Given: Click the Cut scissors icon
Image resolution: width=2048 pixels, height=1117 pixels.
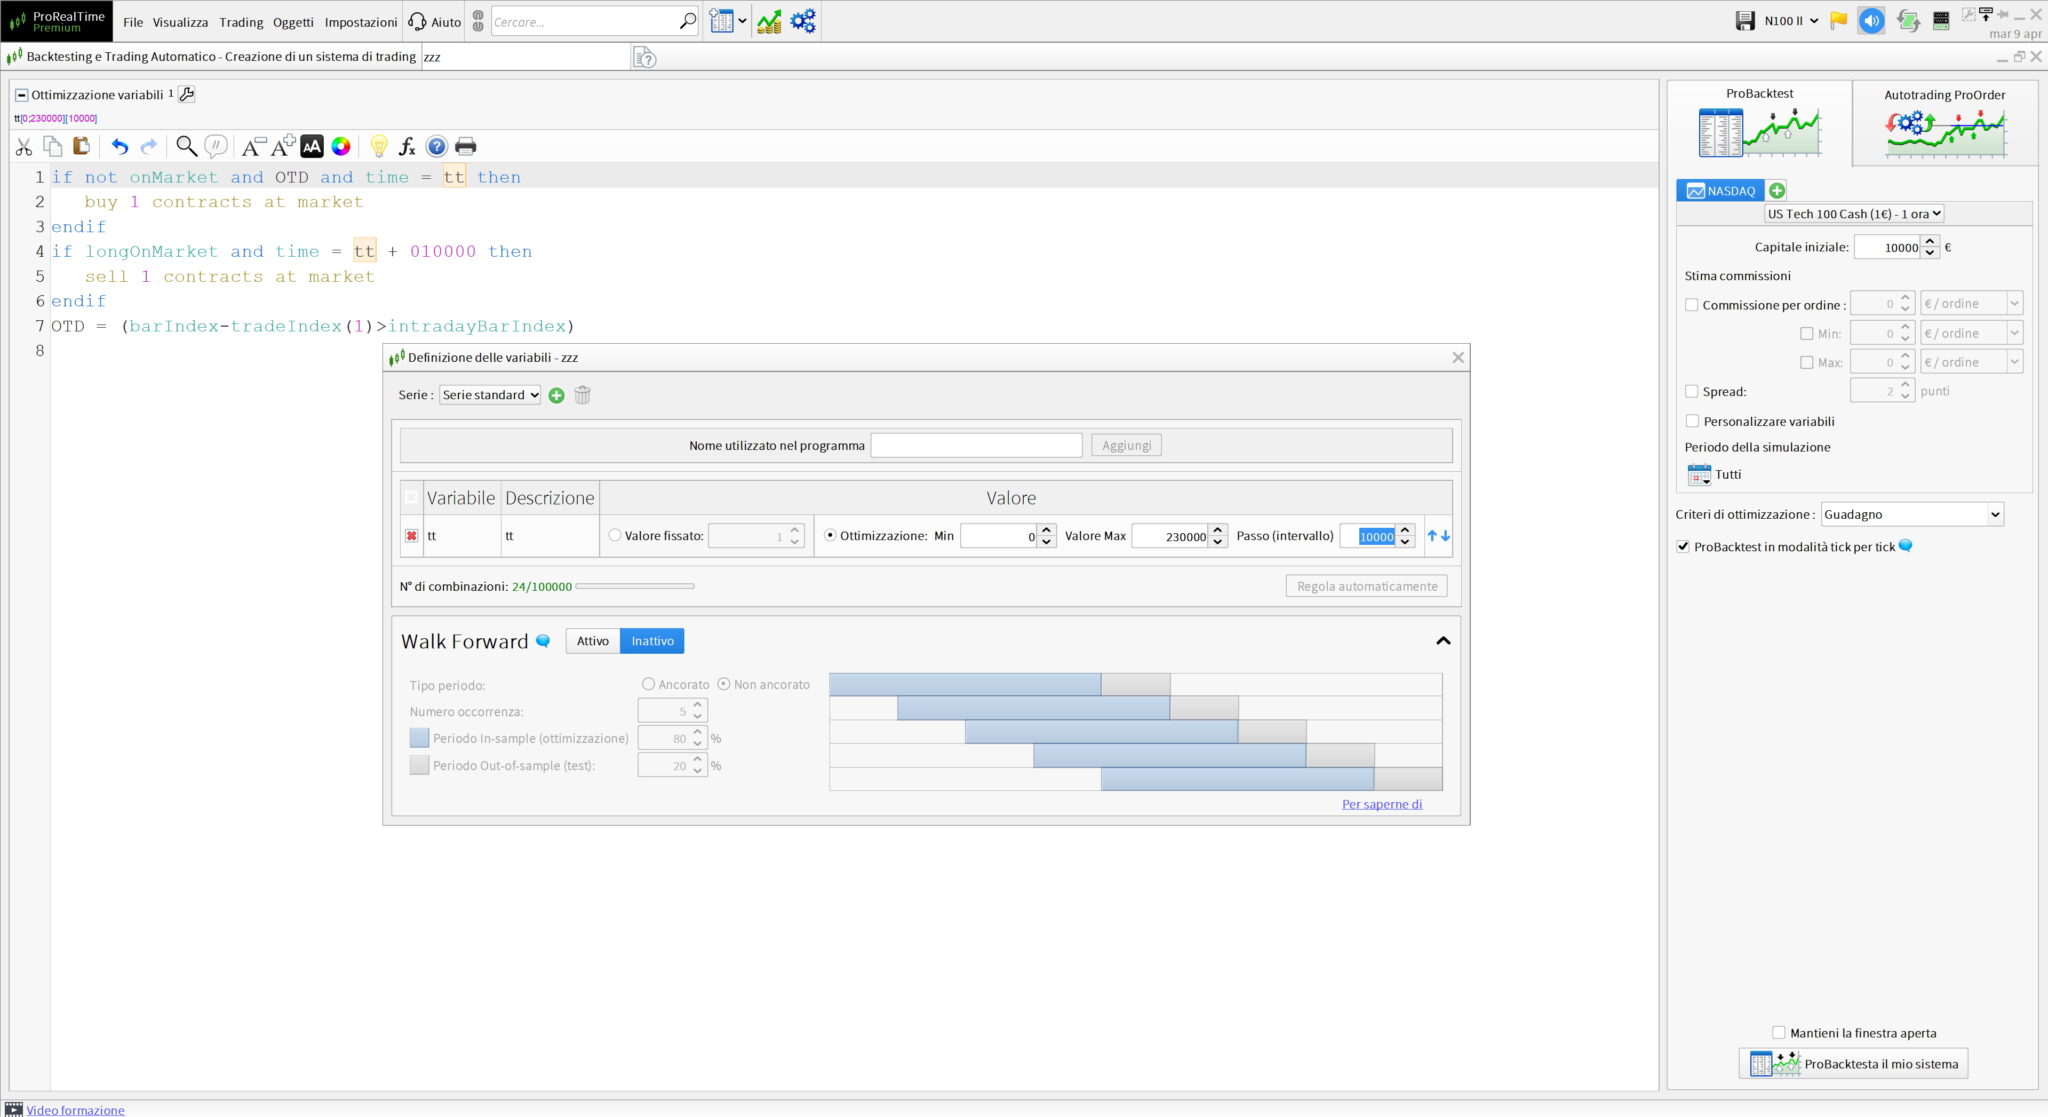Looking at the screenshot, I should click(x=24, y=147).
